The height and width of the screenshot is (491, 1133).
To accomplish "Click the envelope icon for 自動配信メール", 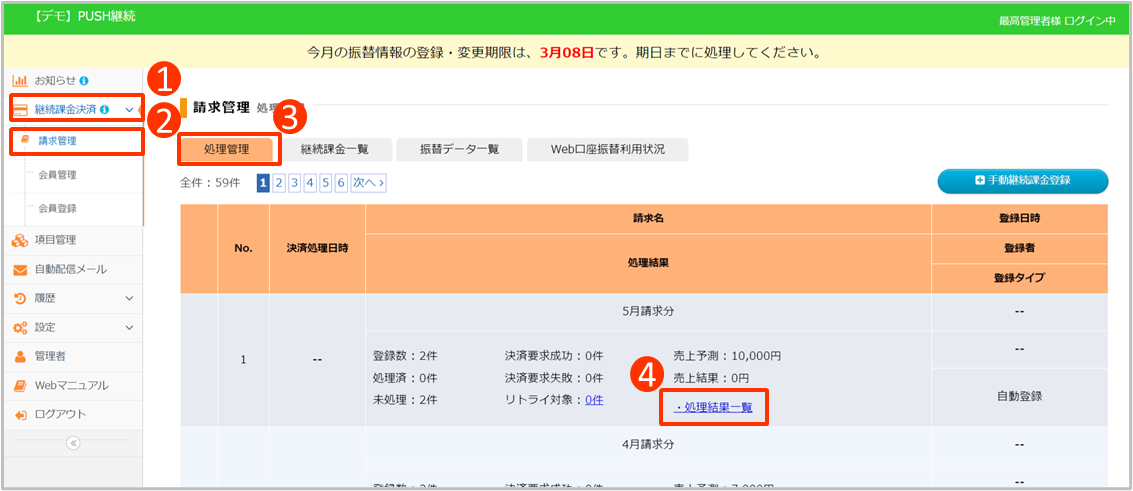I will pyautogui.click(x=20, y=270).
